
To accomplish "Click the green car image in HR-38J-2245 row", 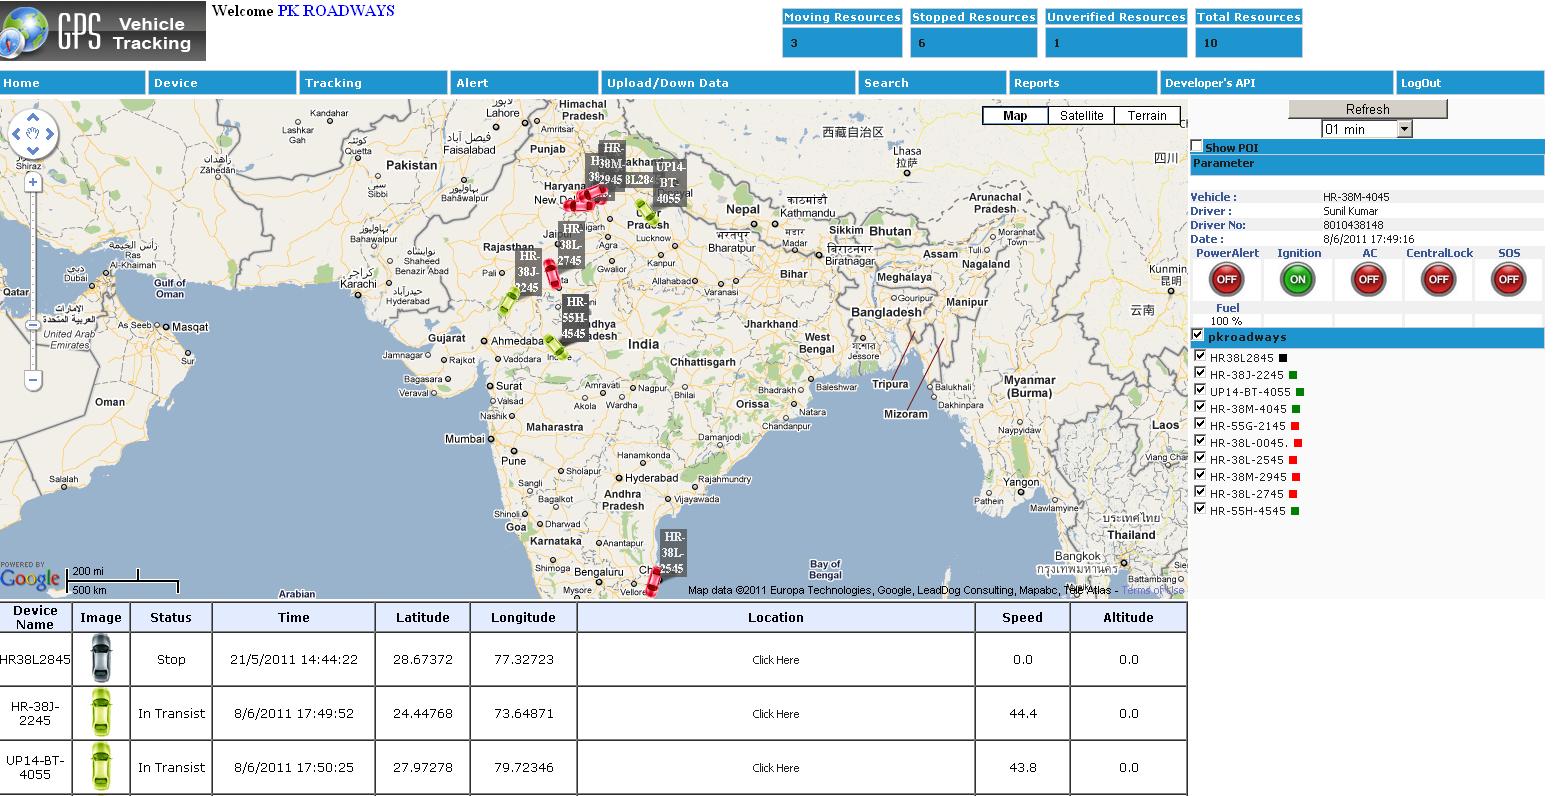I will [x=100, y=713].
